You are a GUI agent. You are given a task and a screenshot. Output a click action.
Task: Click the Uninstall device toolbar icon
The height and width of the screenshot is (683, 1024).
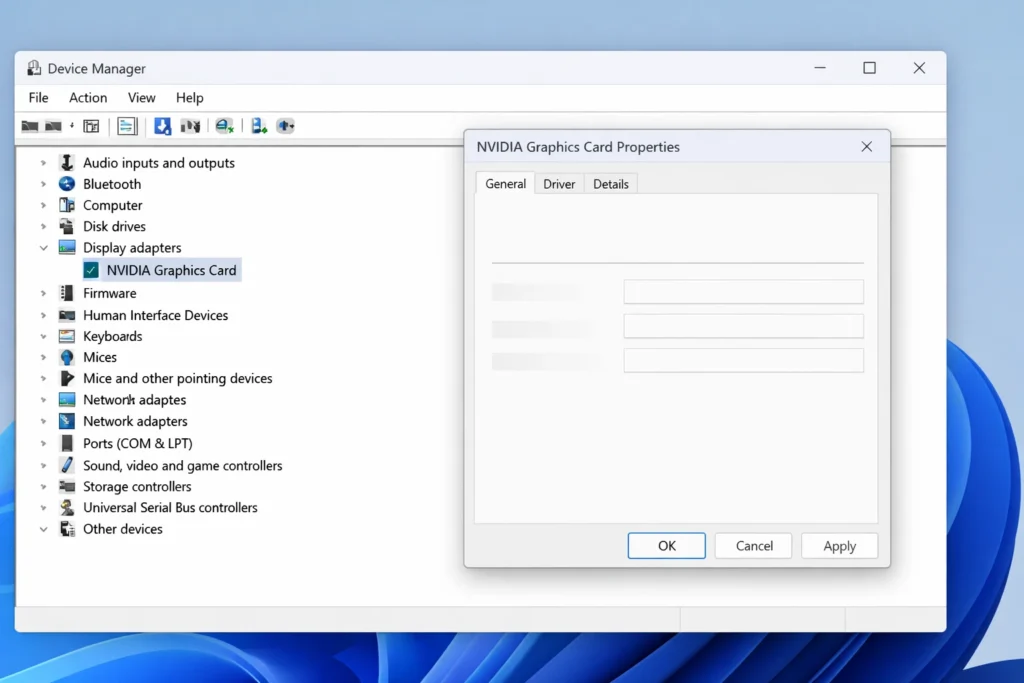coord(190,126)
